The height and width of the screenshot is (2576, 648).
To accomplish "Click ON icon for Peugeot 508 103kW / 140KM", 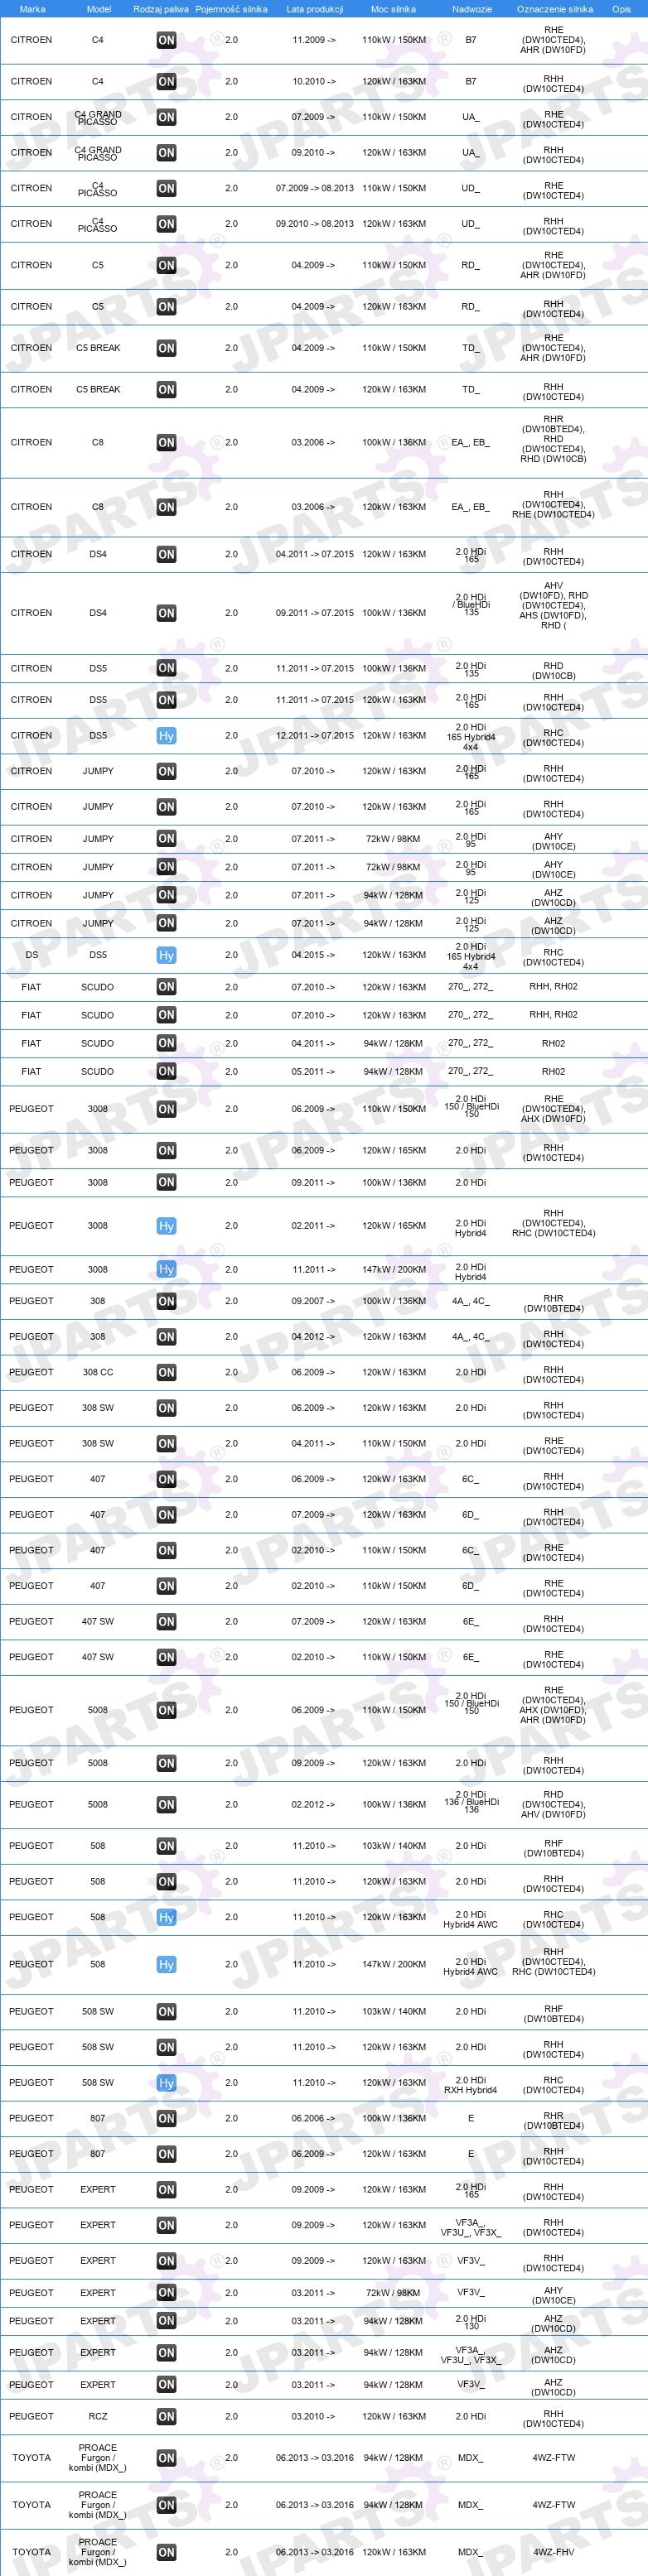I will (x=166, y=1846).
